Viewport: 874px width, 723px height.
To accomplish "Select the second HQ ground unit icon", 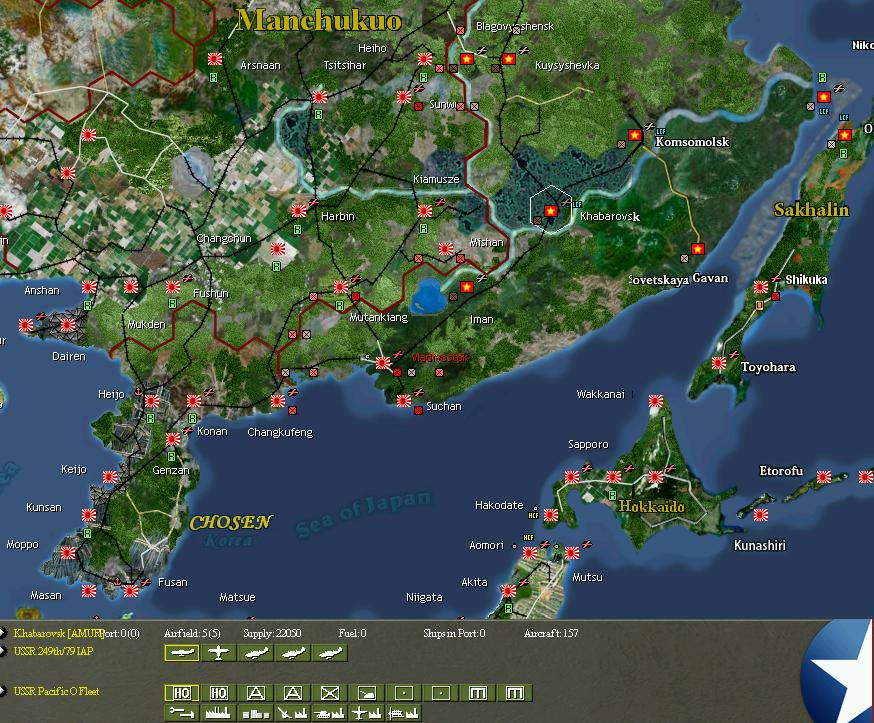I will coord(218,693).
